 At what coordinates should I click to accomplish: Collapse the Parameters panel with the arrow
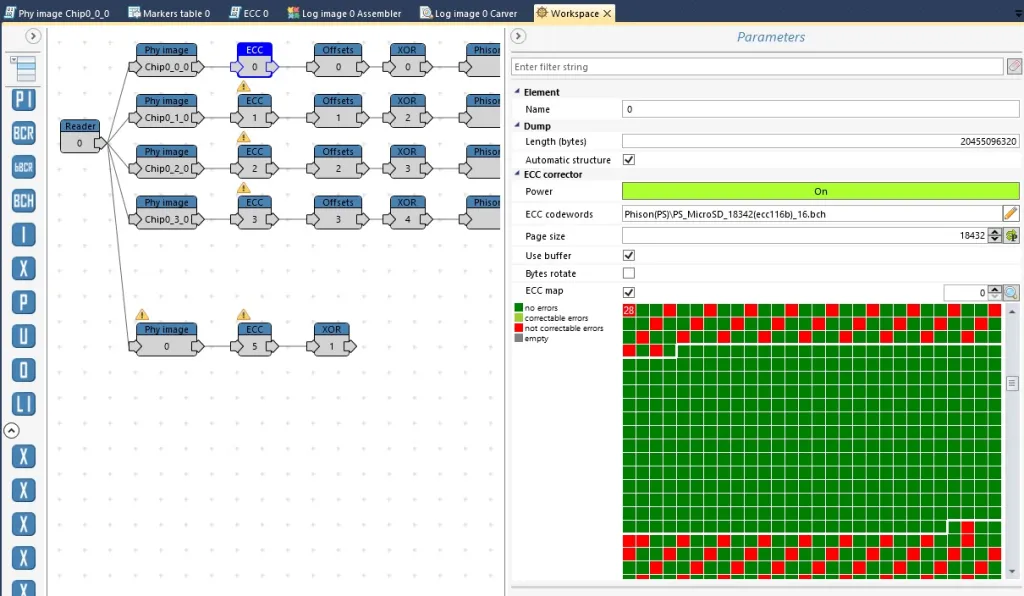pos(518,36)
